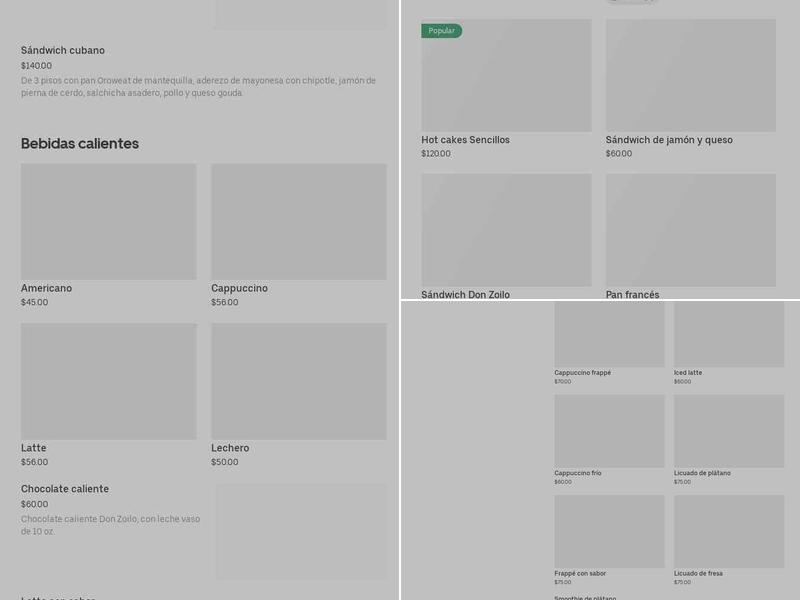800x600 pixels.
Task: Click the Cappuccino frío image
Action: 609,431
